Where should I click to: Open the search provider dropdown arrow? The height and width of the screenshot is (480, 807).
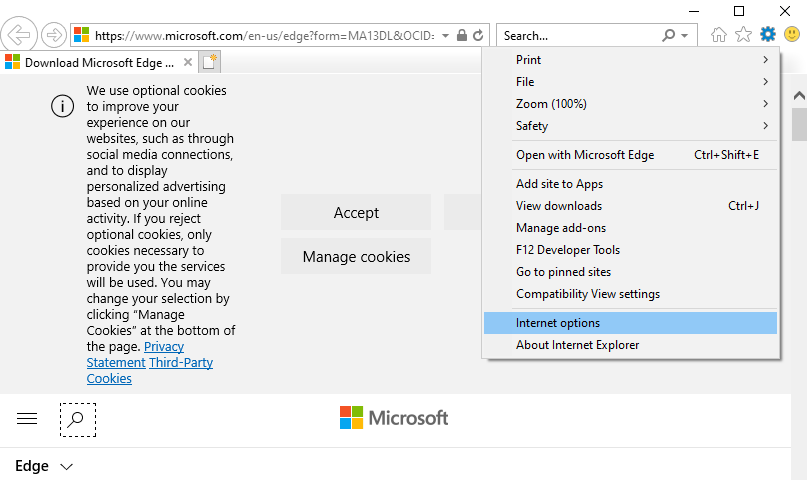click(685, 35)
